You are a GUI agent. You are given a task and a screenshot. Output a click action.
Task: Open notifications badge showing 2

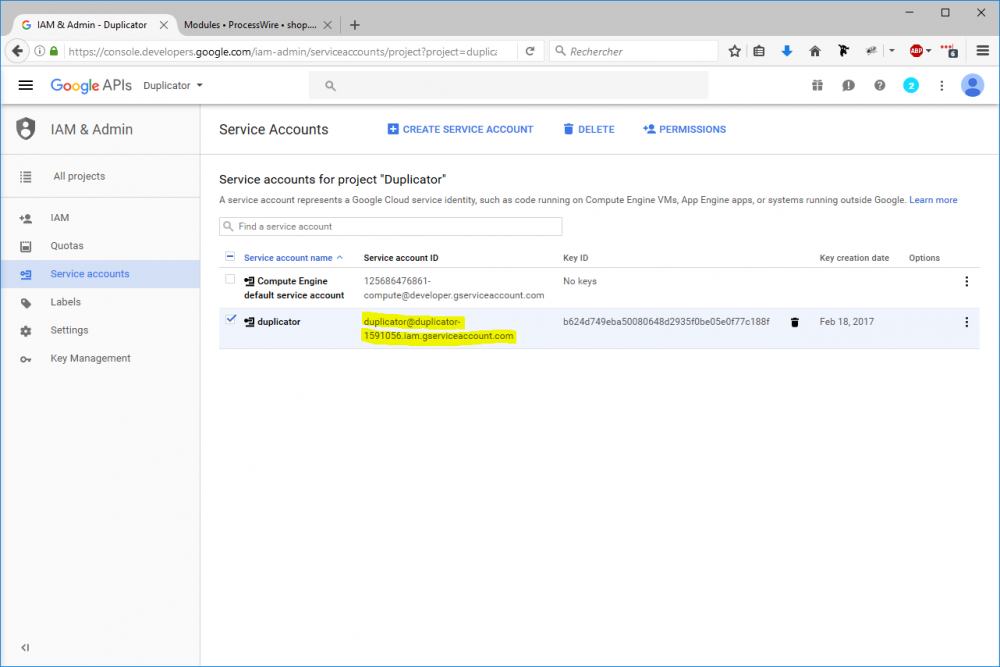911,85
